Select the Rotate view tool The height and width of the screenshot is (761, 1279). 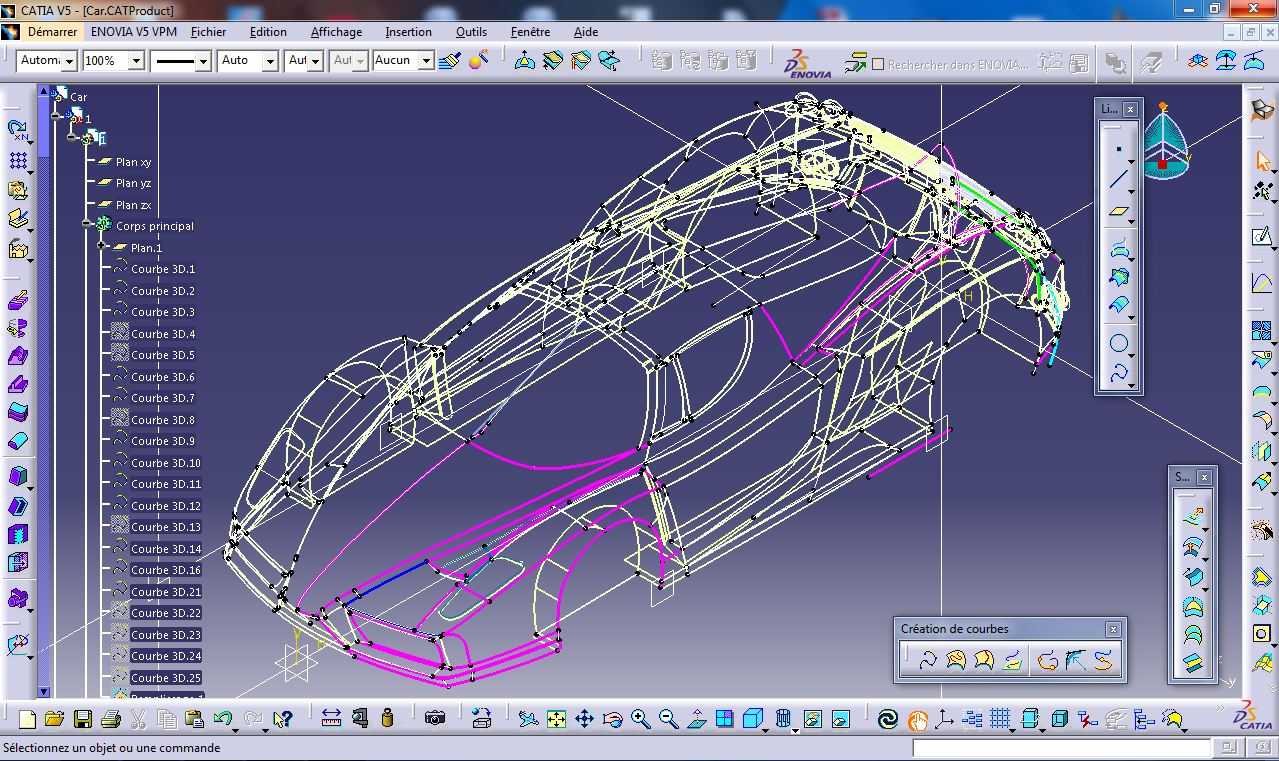click(x=612, y=719)
